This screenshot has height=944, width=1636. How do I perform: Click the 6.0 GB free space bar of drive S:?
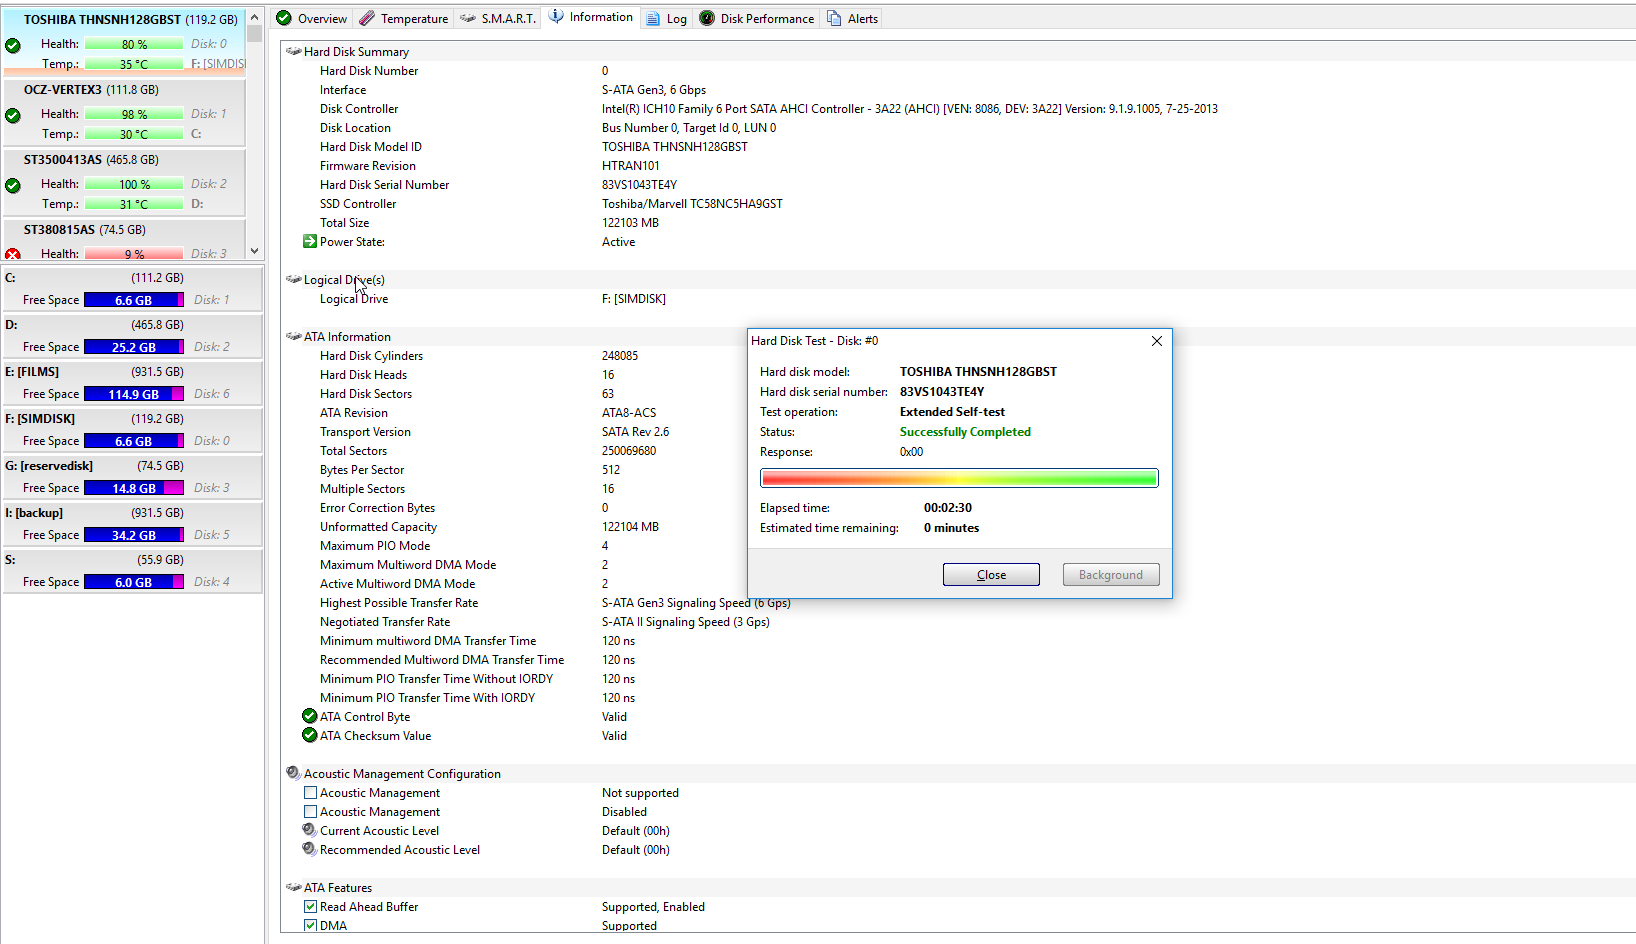pos(134,582)
